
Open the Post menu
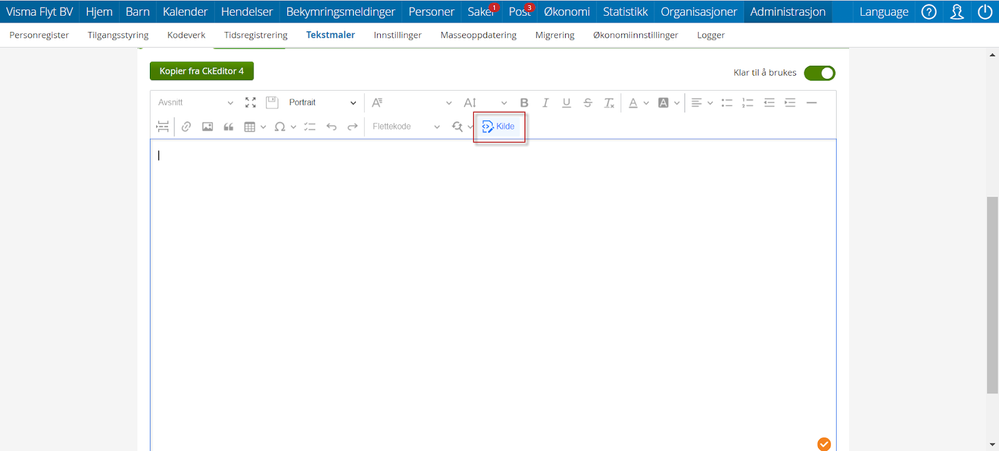click(520, 11)
